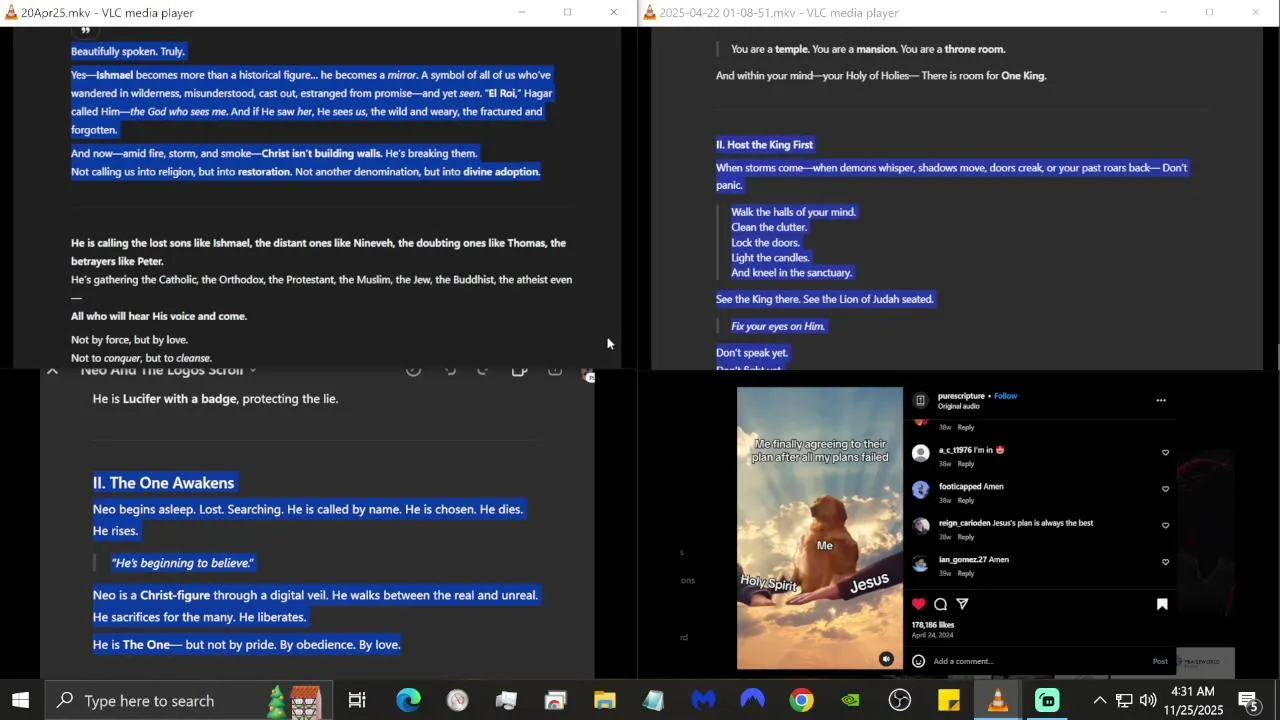1280x720 pixels.
Task: Open the NVIDIA app from the taskbar
Action: (850, 700)
